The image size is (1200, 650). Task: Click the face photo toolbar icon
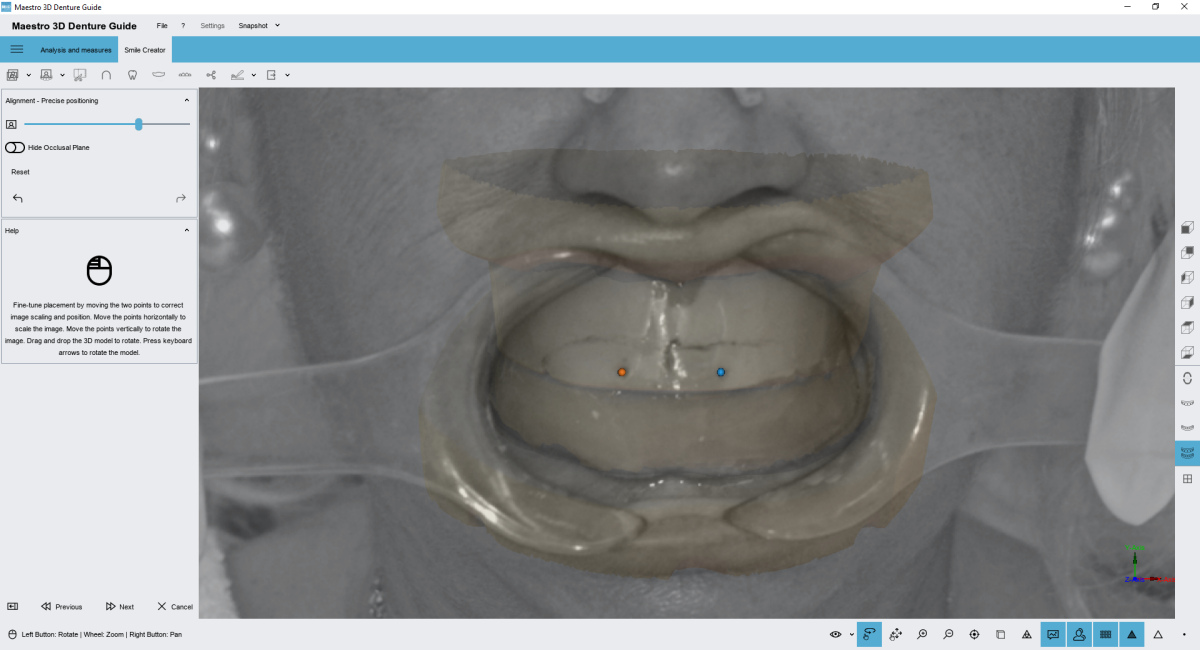point(46,75)
